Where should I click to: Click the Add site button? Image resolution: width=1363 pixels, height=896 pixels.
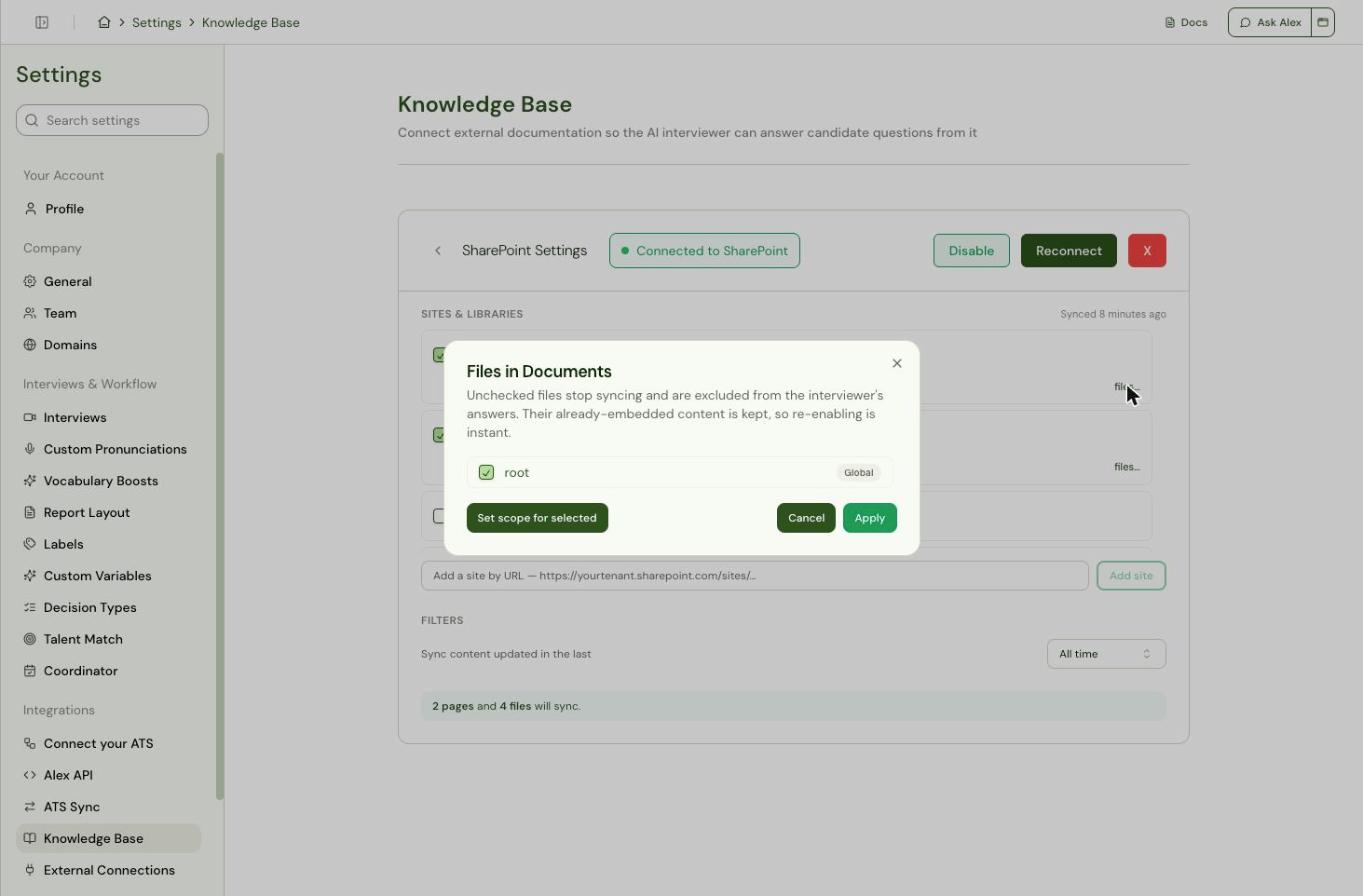1131,576
